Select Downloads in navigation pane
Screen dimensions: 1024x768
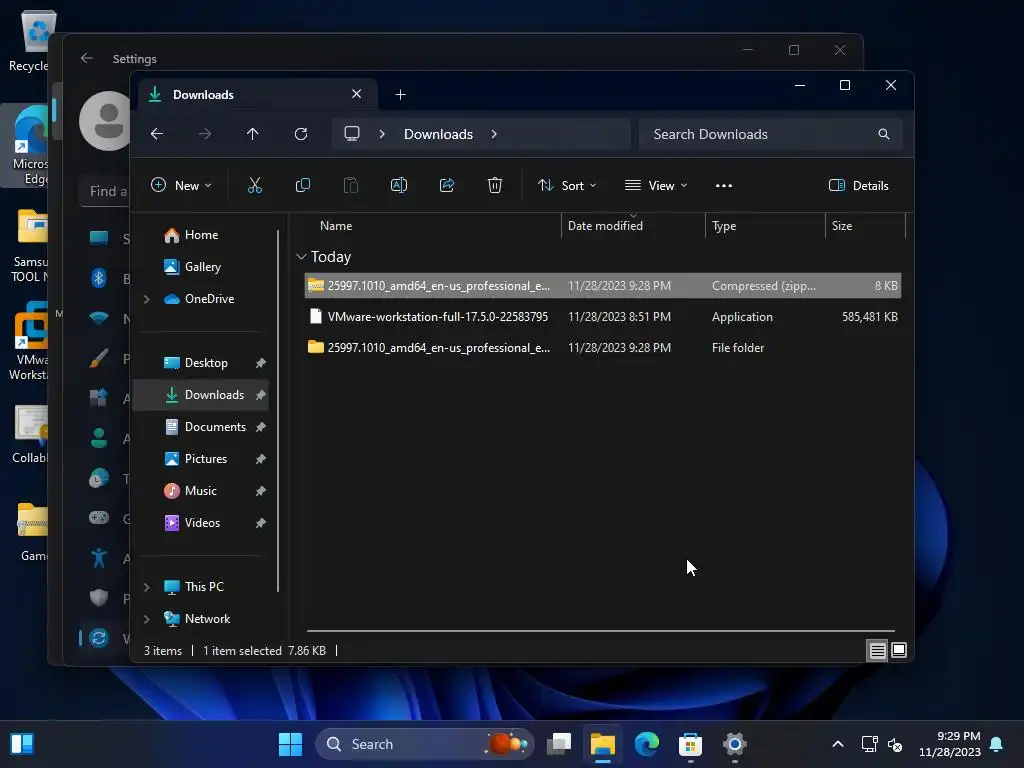point(200,395)
